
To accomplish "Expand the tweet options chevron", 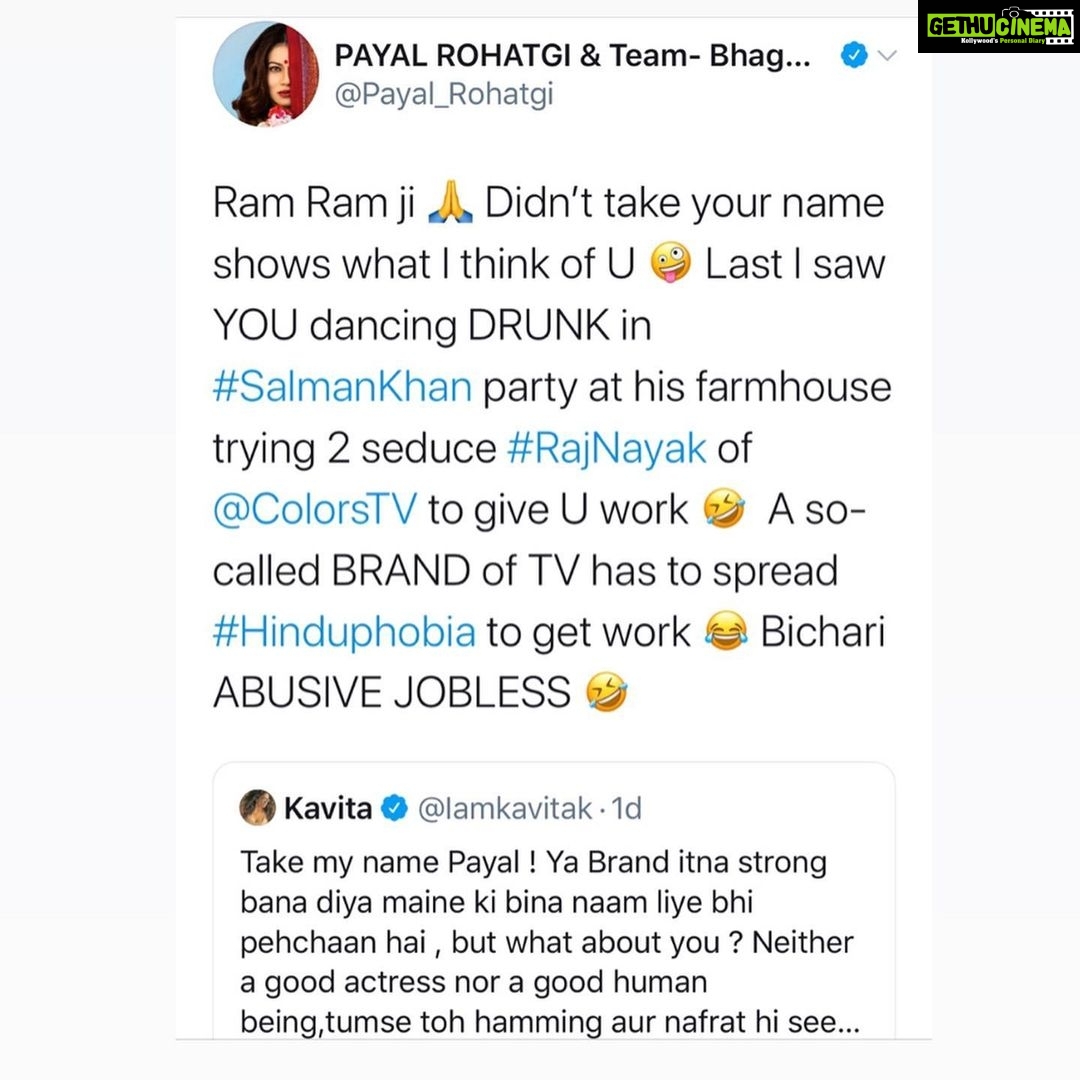I will pyautogui.click(x=887, y=55).
